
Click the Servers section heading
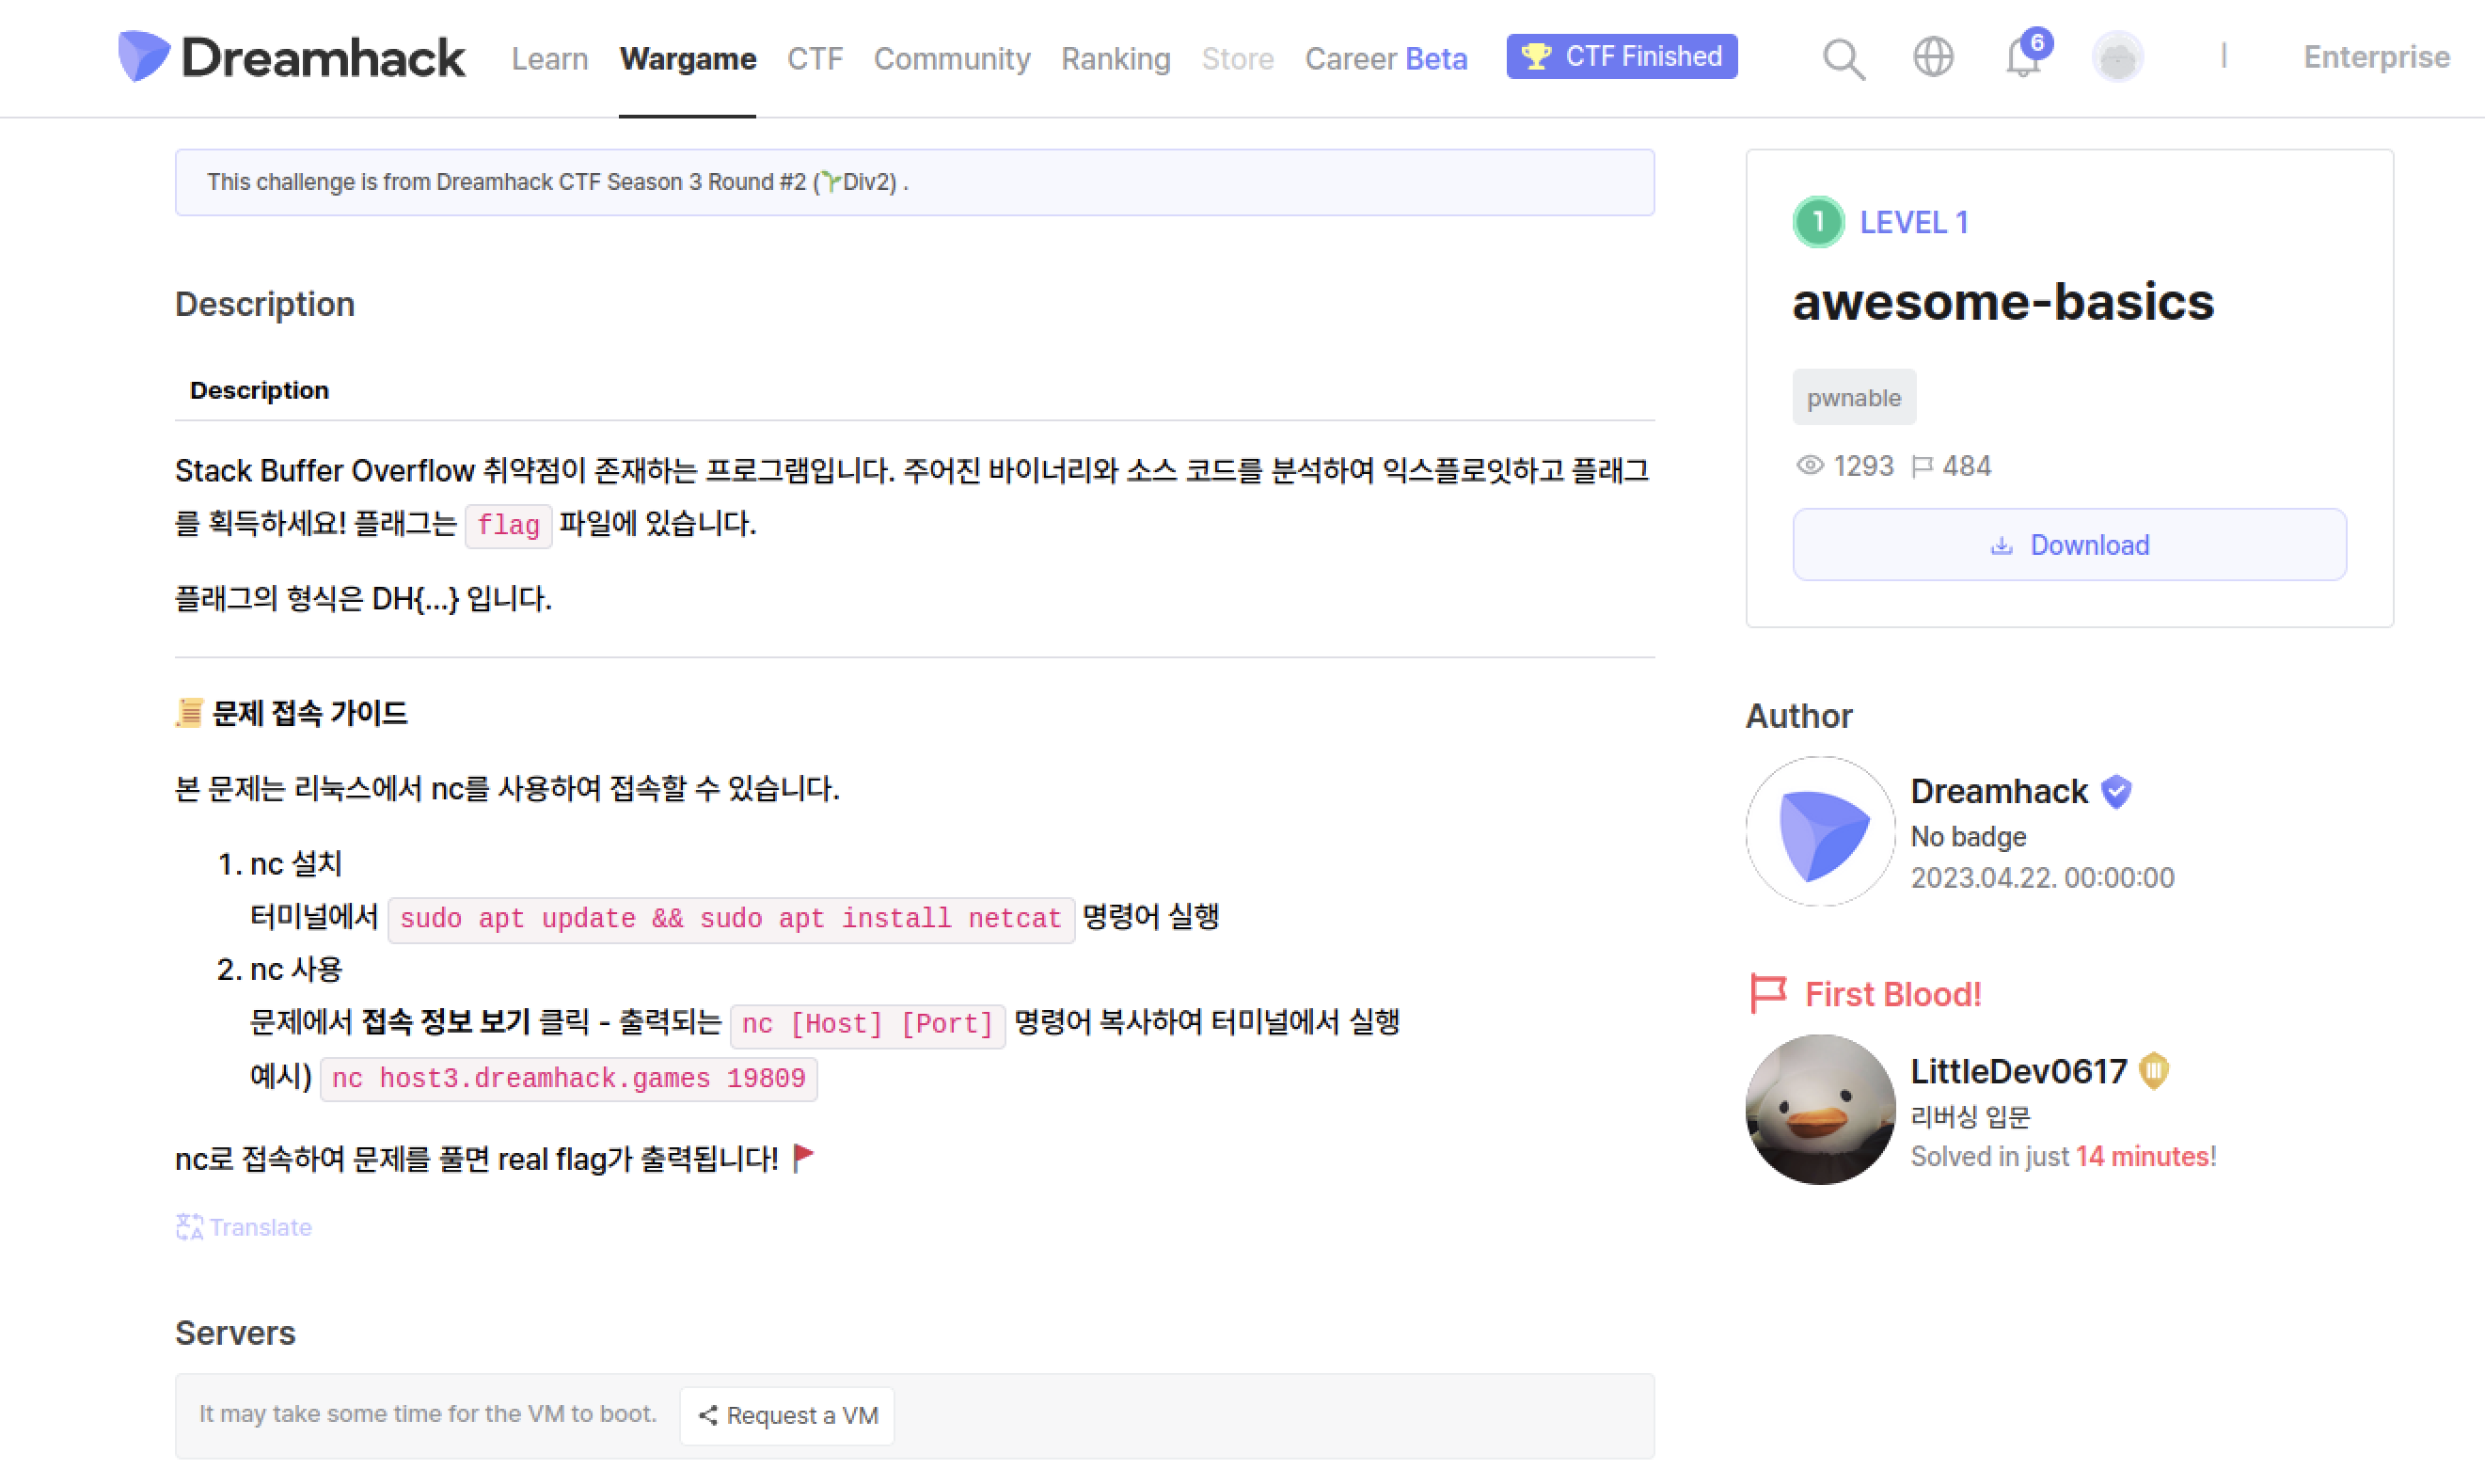click(x=235, y=1332)
